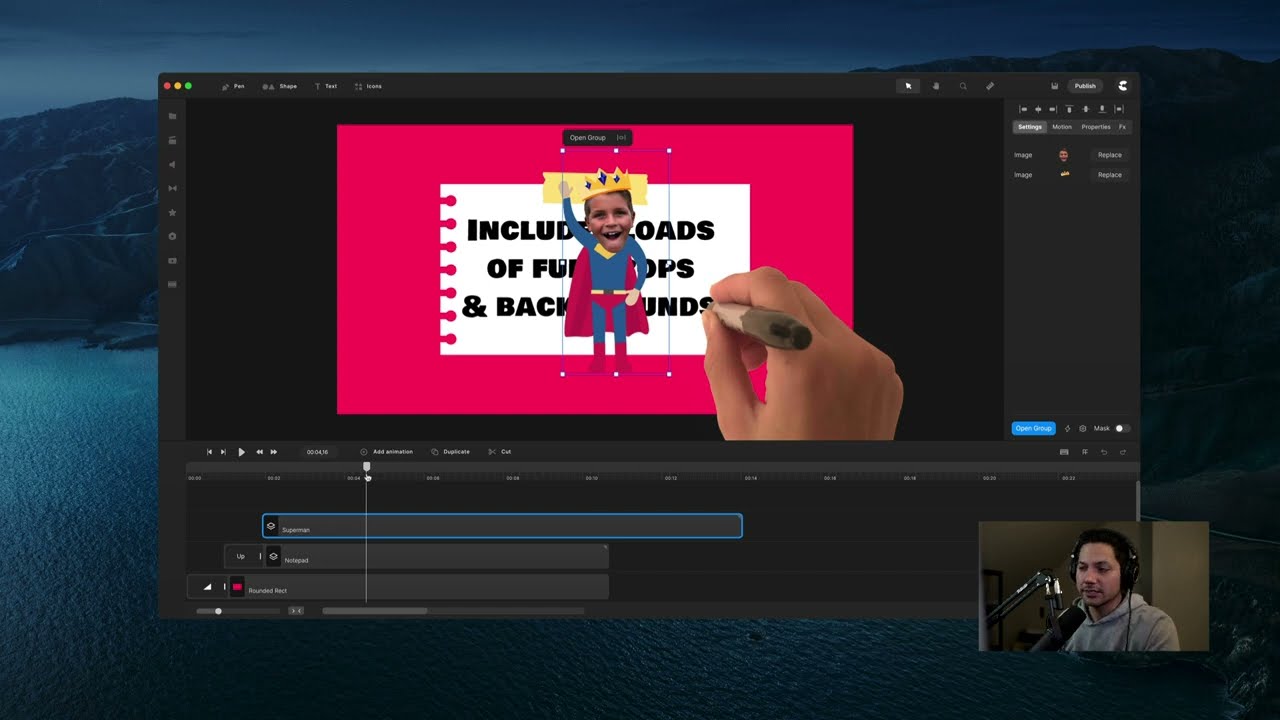Toggle the Mask switch
Viewport: 1280px width, 720px height.
point(1122,428)
